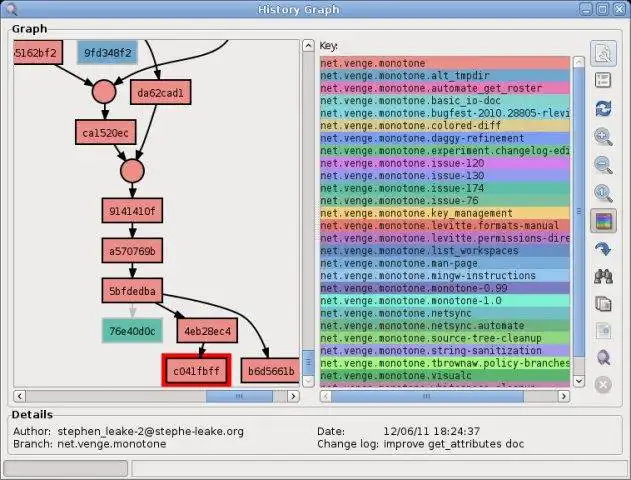
Task: Zoom out of the graph
Action: pyautogui.click(x=603, y=165)
